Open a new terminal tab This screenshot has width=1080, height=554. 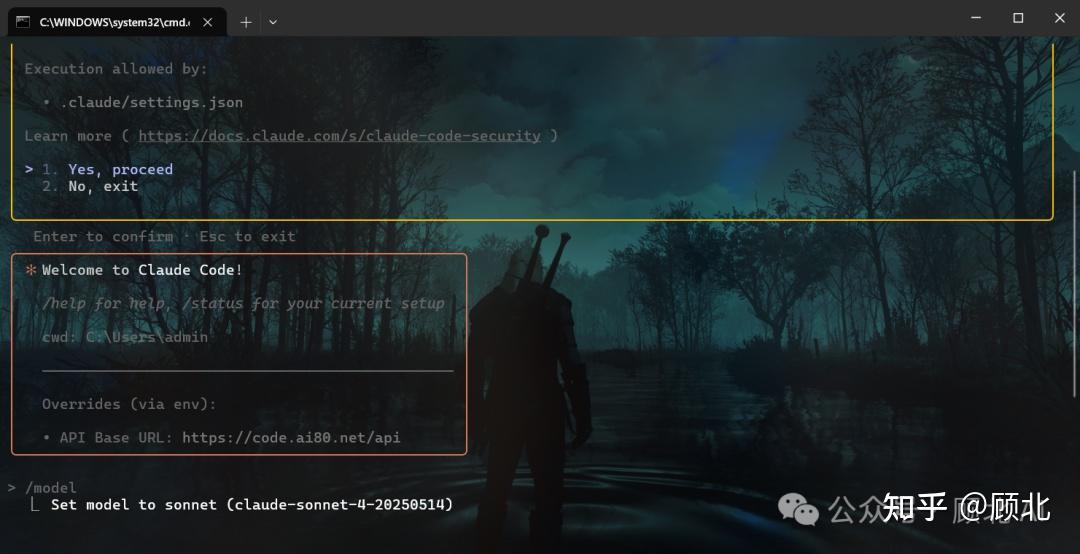(x=246, y=22)
